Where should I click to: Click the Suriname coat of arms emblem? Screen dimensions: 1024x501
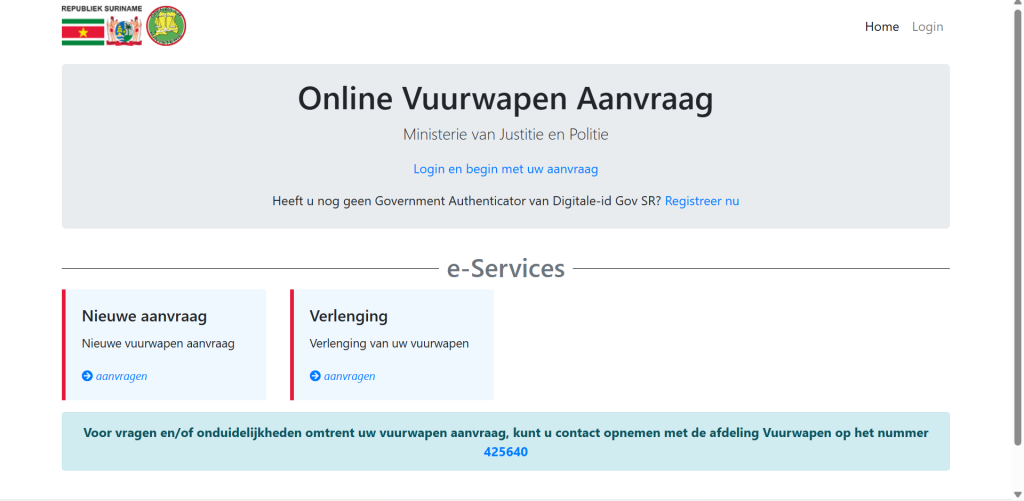pos(125,32)
